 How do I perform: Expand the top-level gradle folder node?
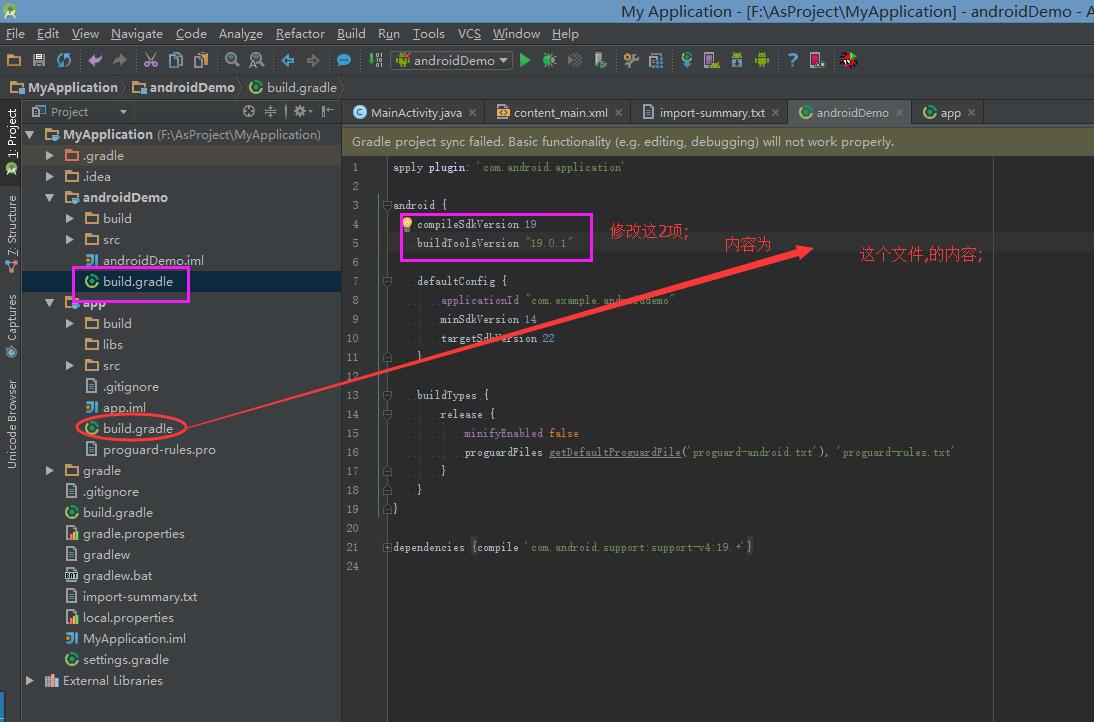(50, 470)
